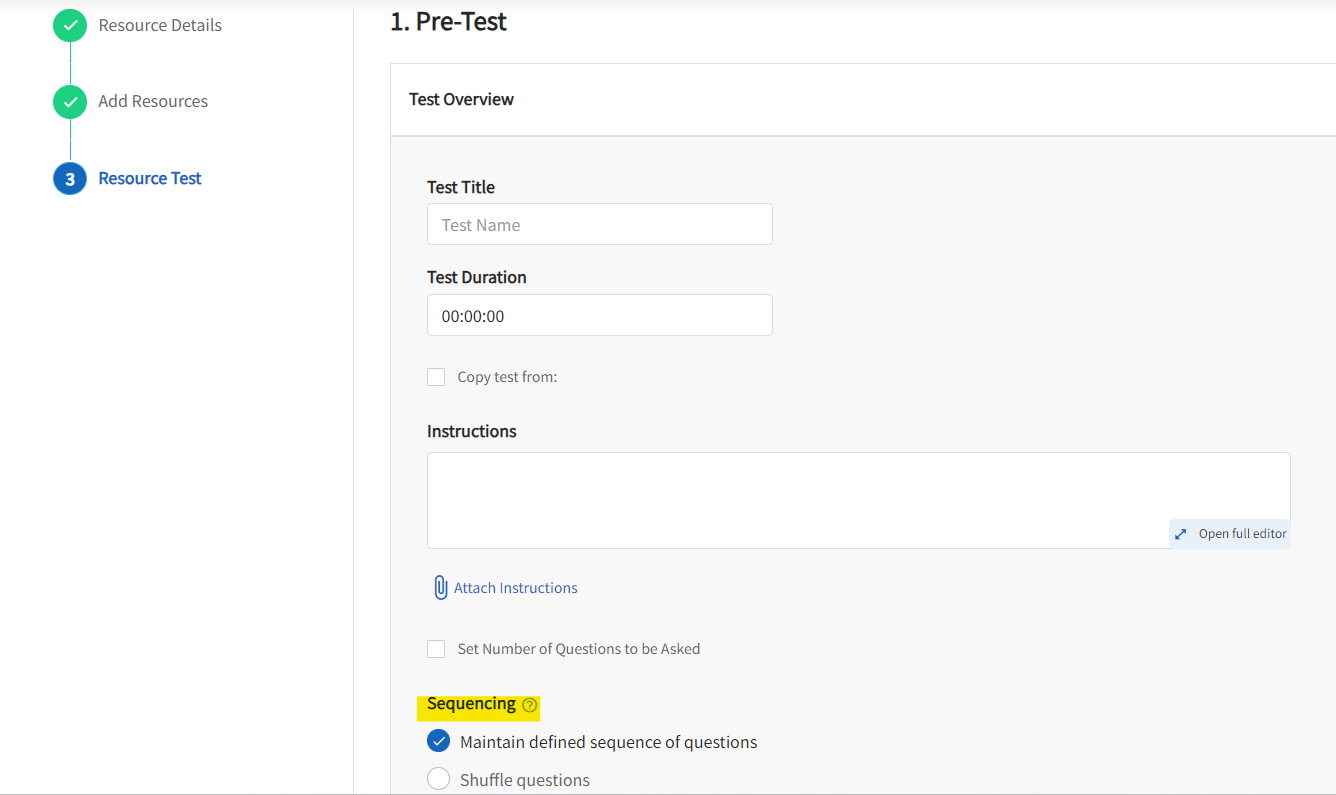
Task: Open the Attach Instructions link
Action: 515,587
